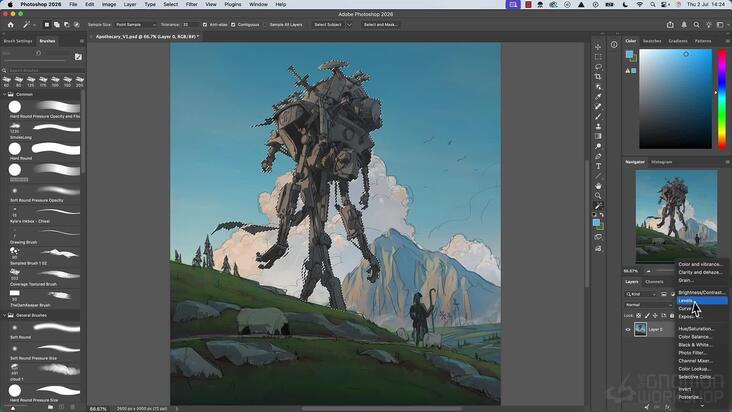Image resolution: width=732 pixels, height=412 pixels.
Task: Select the Clone Stamp tool
Action: tap(598, 126)
